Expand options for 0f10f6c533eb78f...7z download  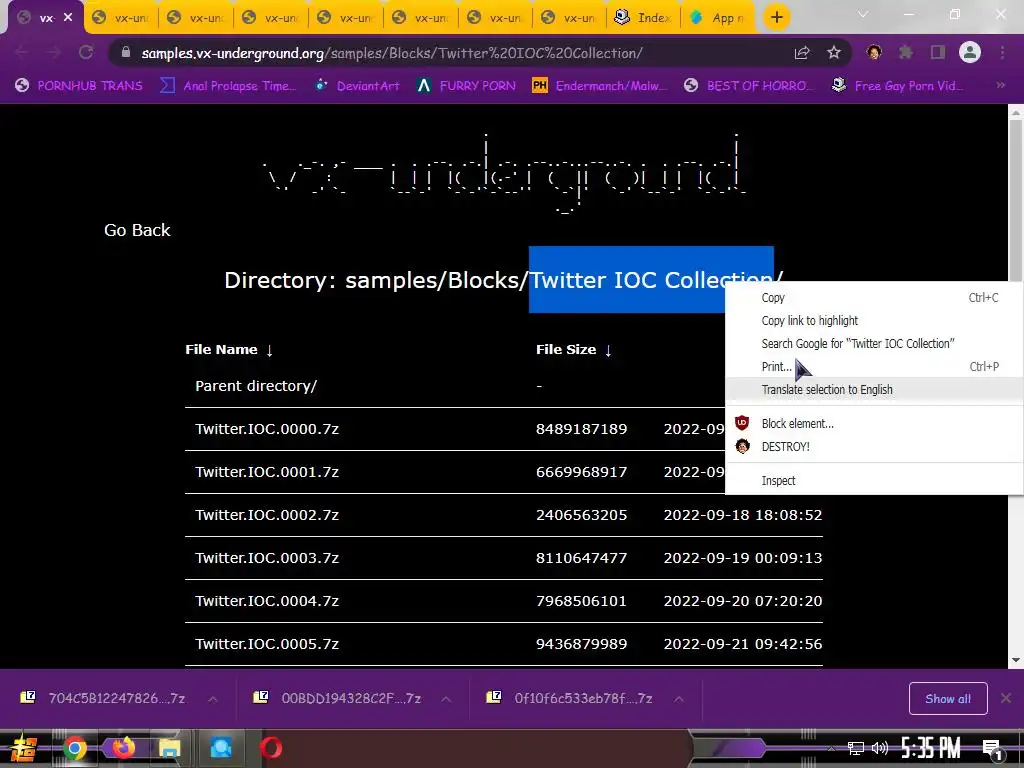[679, 699]
